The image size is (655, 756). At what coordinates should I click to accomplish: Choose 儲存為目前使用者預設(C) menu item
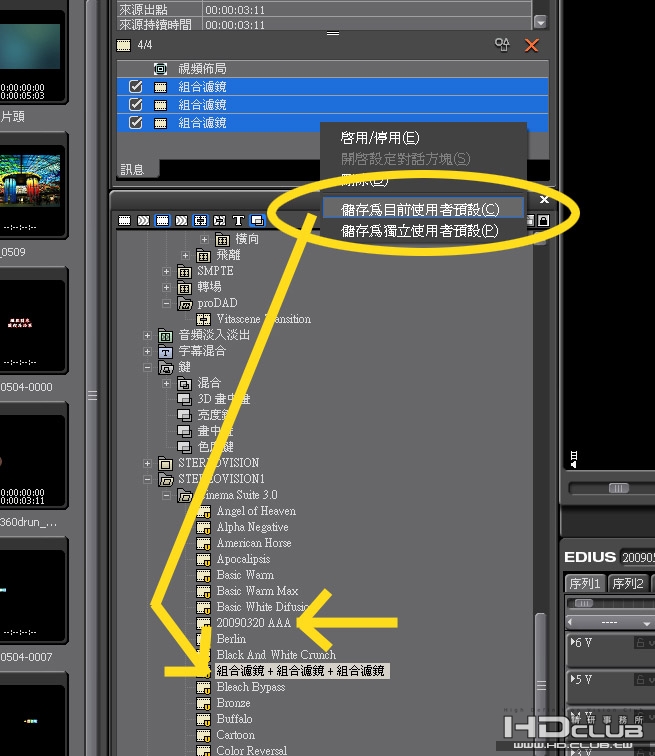(x=423, y=209)
